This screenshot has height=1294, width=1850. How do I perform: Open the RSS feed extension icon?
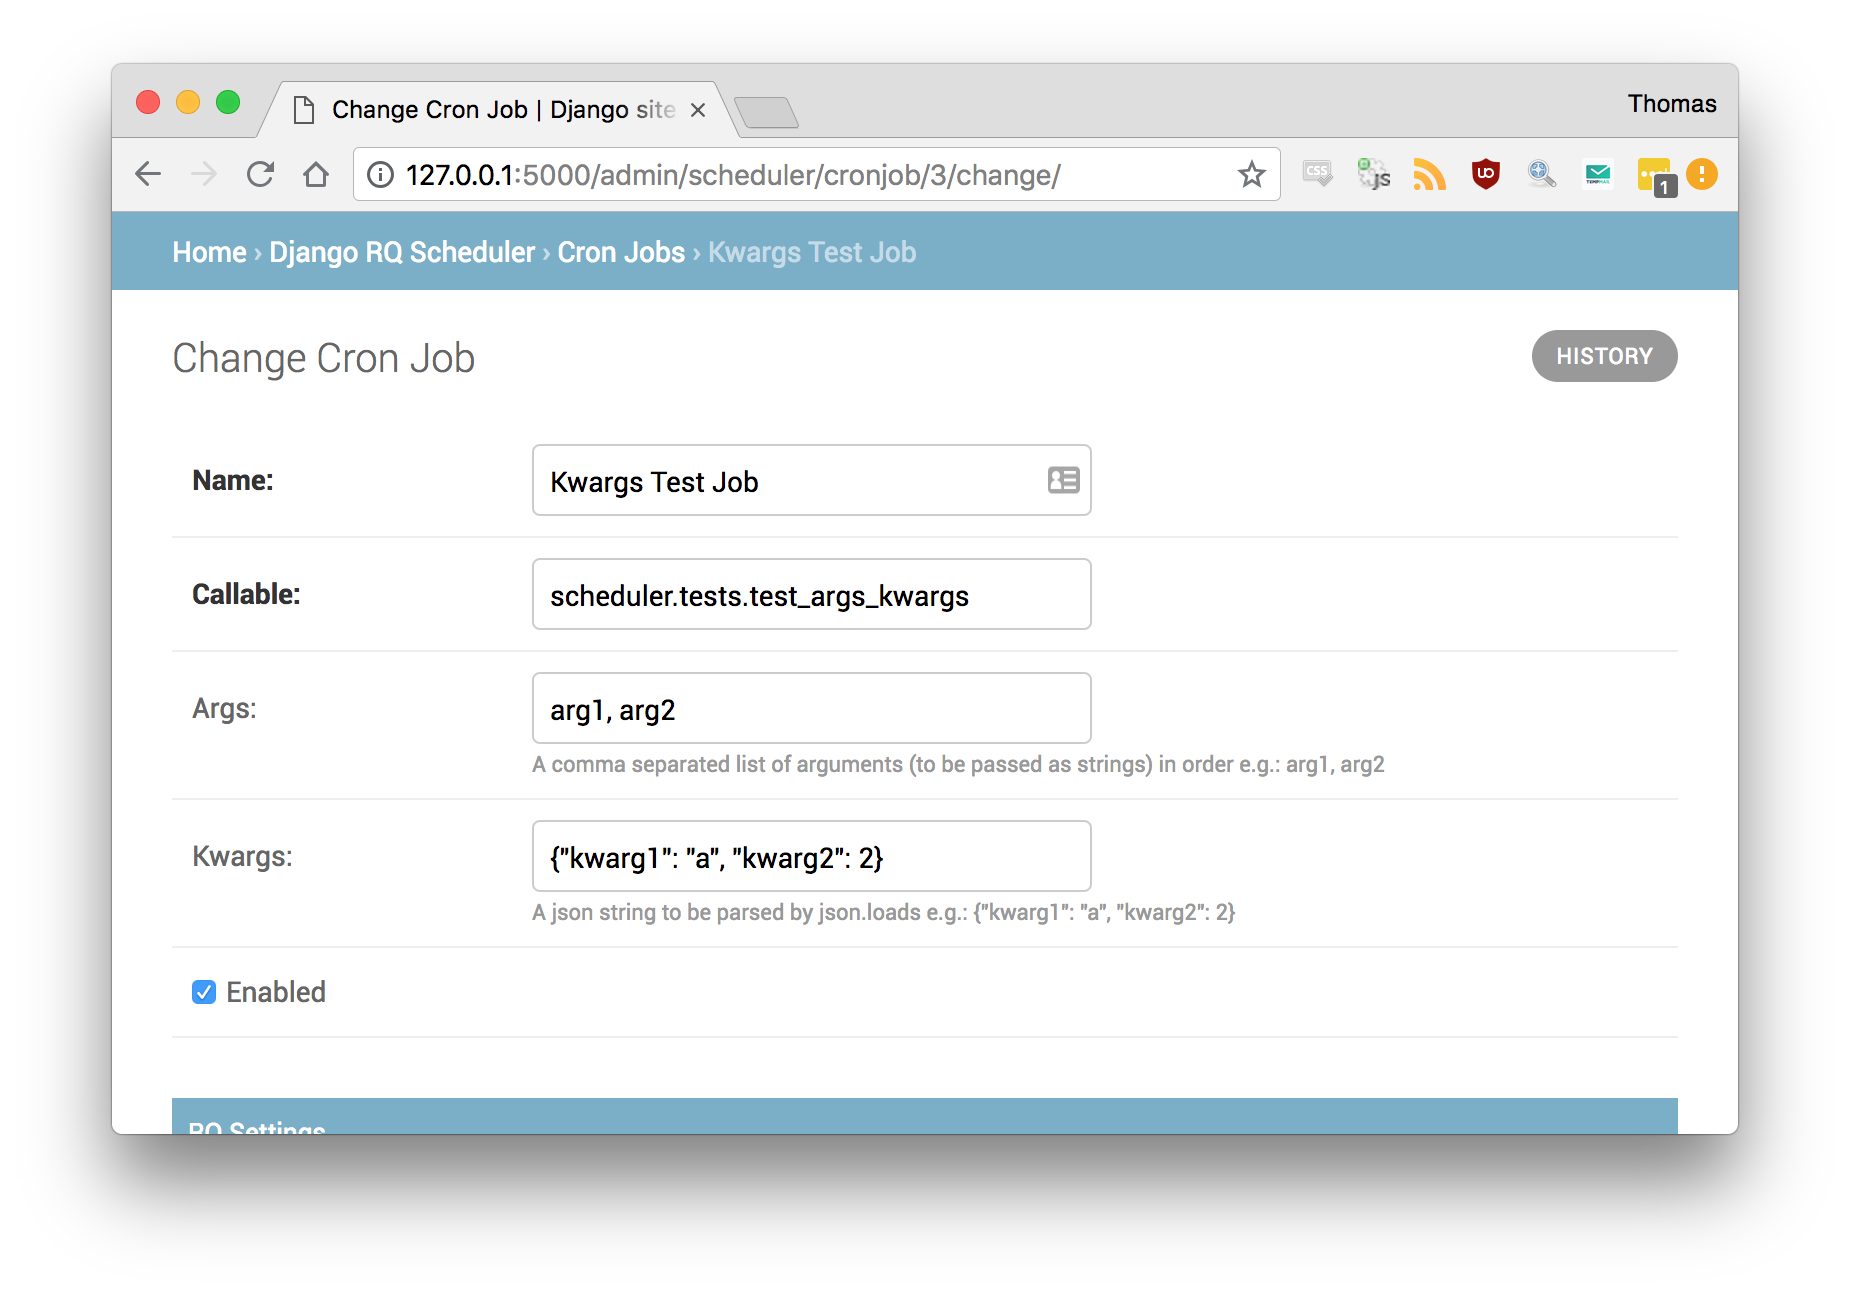[1429, 174]
